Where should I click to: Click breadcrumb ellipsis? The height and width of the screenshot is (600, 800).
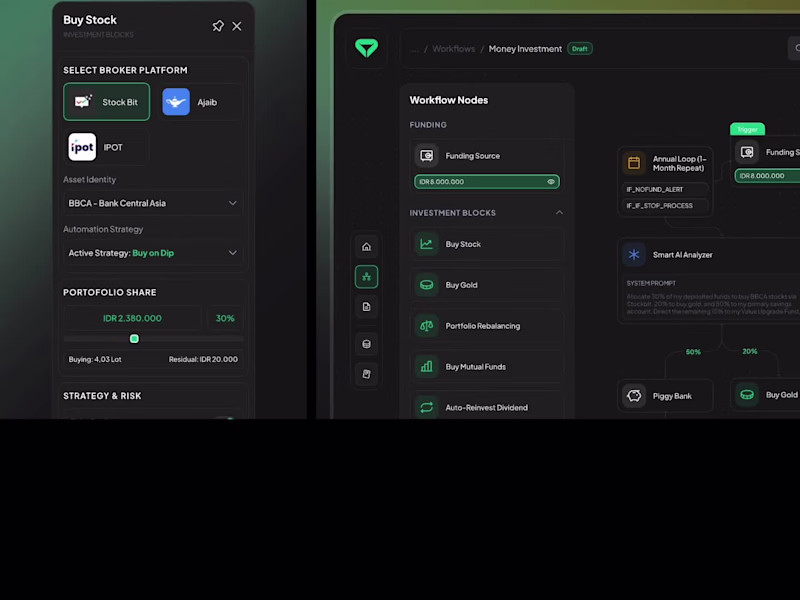tap(414, 49)
